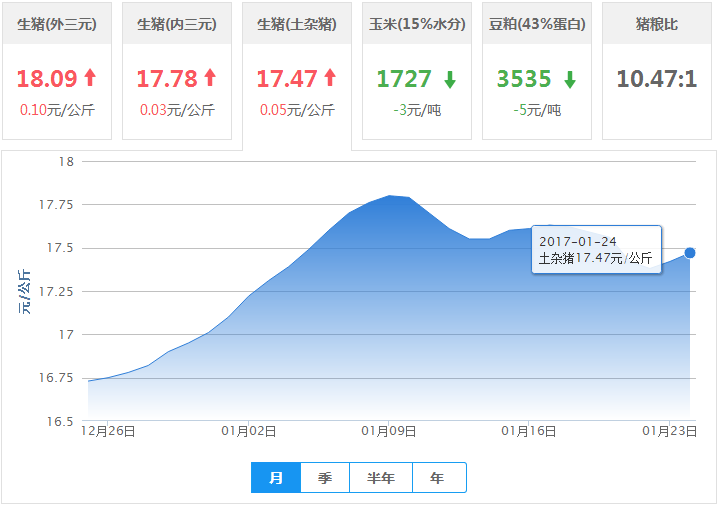
Task: Click the 元/公斤 y-axis title
Action: click(x=25, y=292)
